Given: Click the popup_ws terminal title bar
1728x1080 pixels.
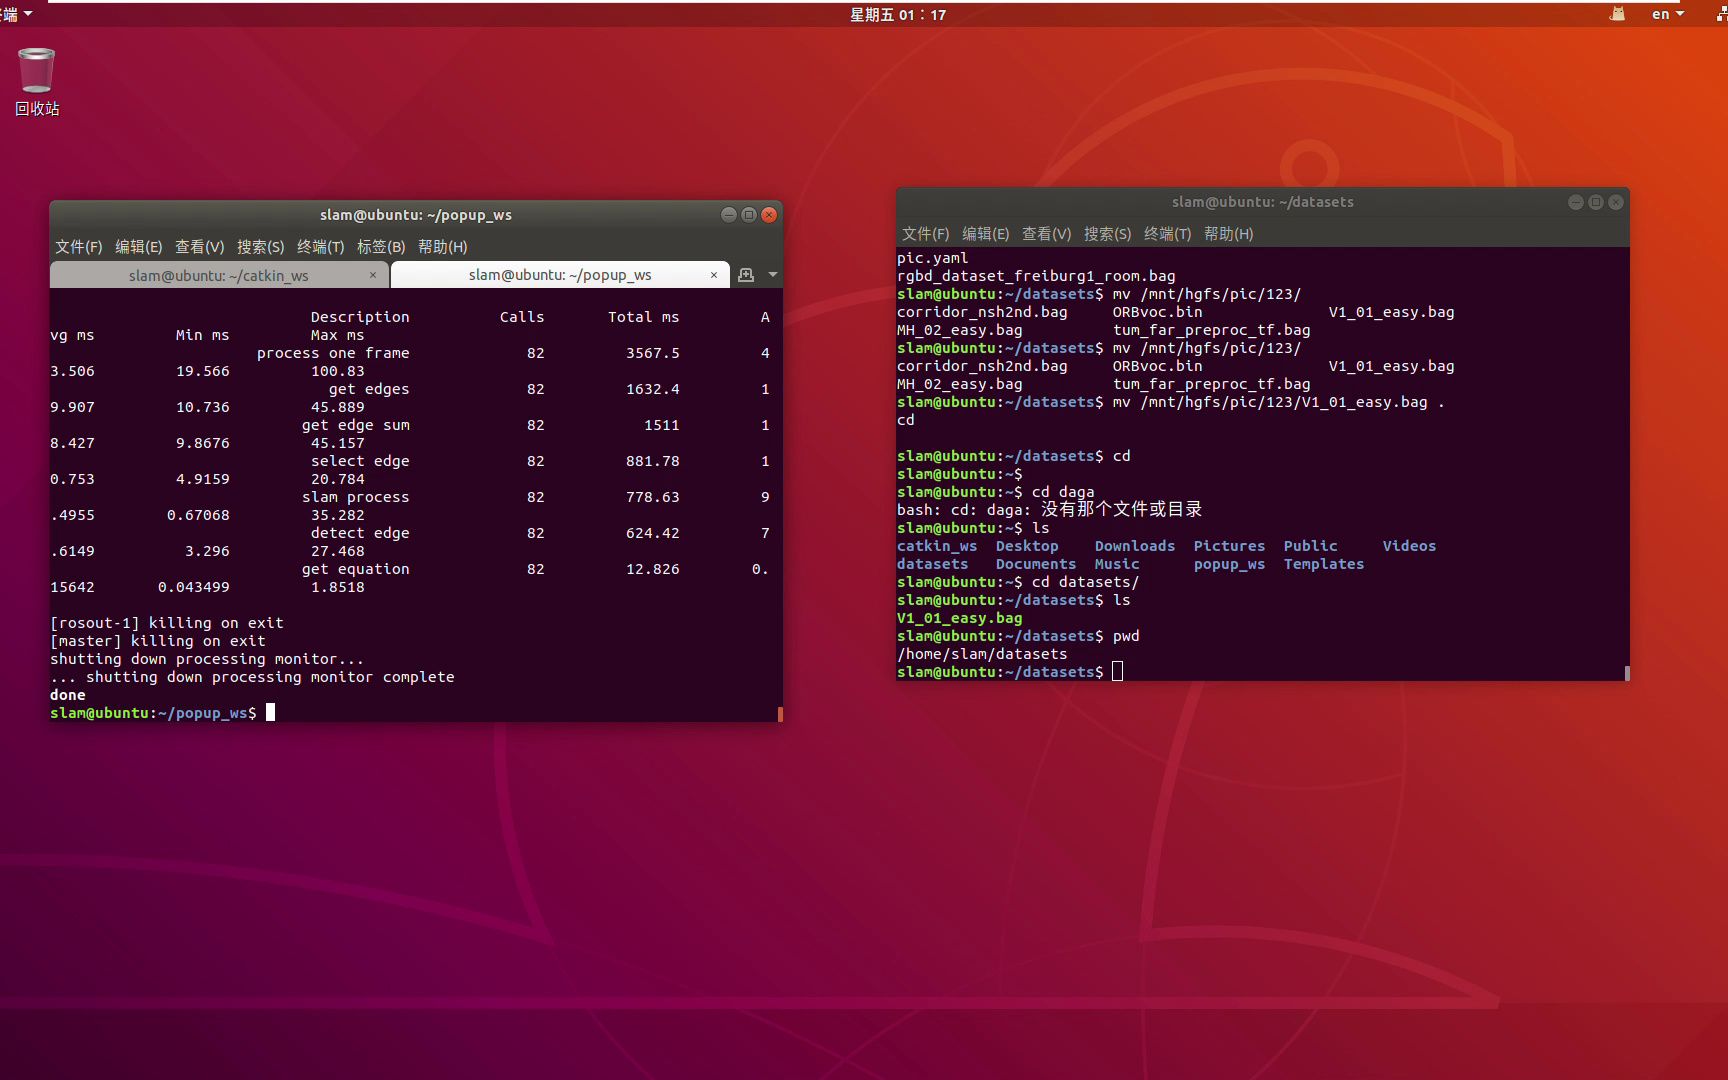Looking at the screenshot, I should point(416,215).
